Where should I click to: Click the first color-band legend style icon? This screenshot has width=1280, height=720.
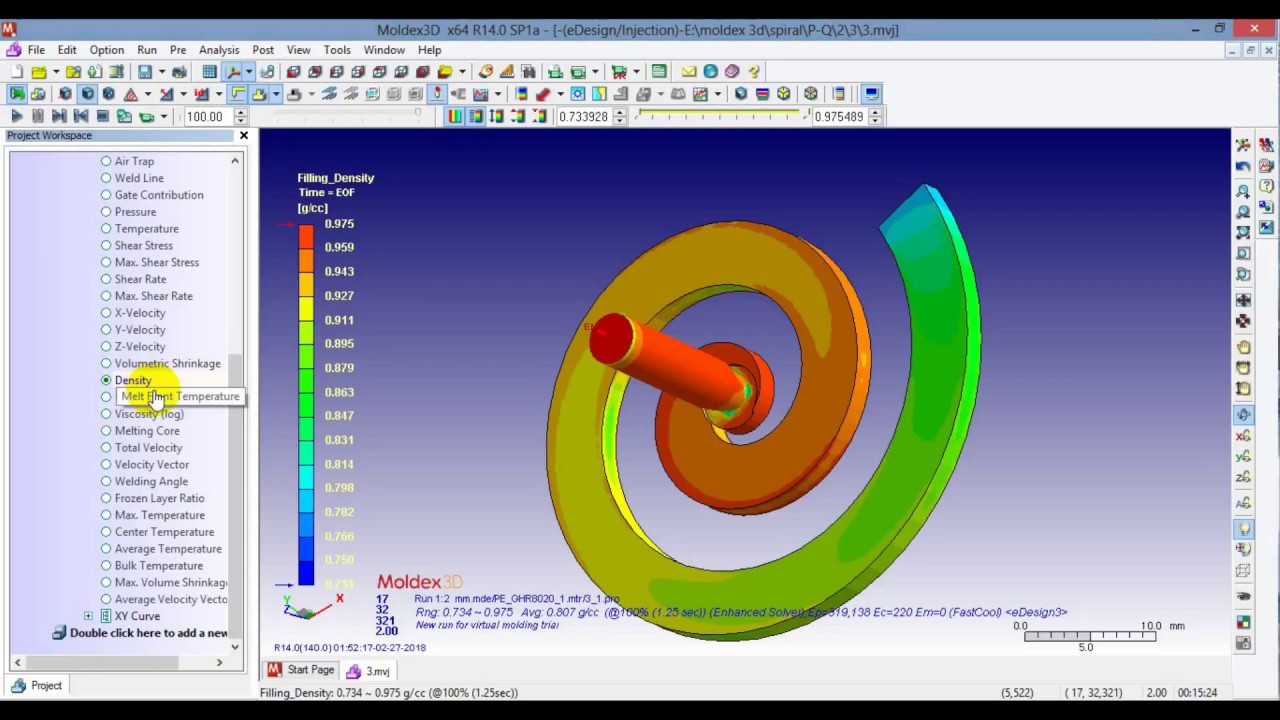[454, 116]
